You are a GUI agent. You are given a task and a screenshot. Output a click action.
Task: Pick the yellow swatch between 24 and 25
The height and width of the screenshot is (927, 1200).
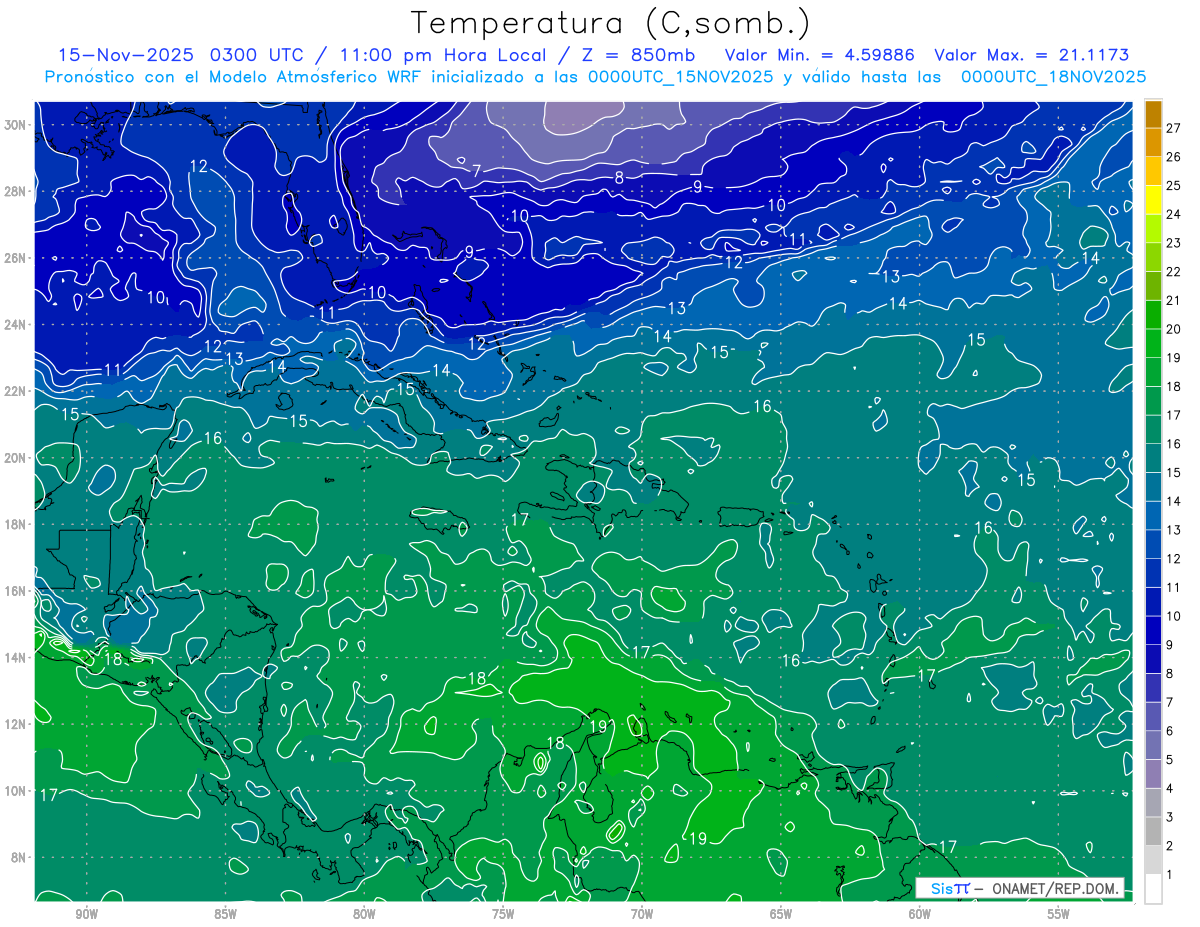point(1154,200)
